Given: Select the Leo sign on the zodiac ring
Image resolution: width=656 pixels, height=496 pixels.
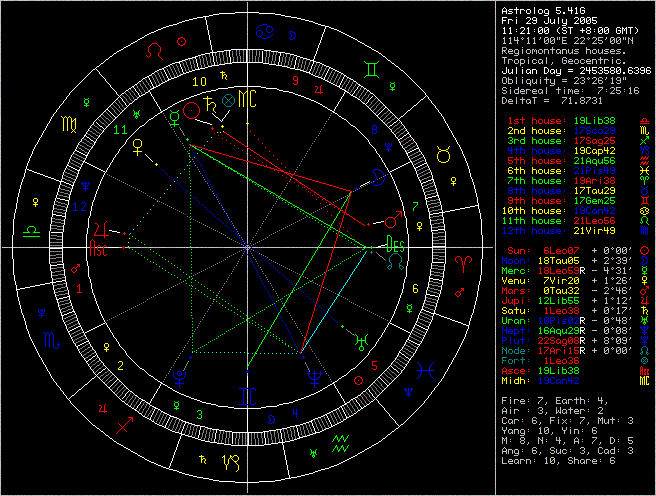Looking at the screenshot, I should coord(153,48).
